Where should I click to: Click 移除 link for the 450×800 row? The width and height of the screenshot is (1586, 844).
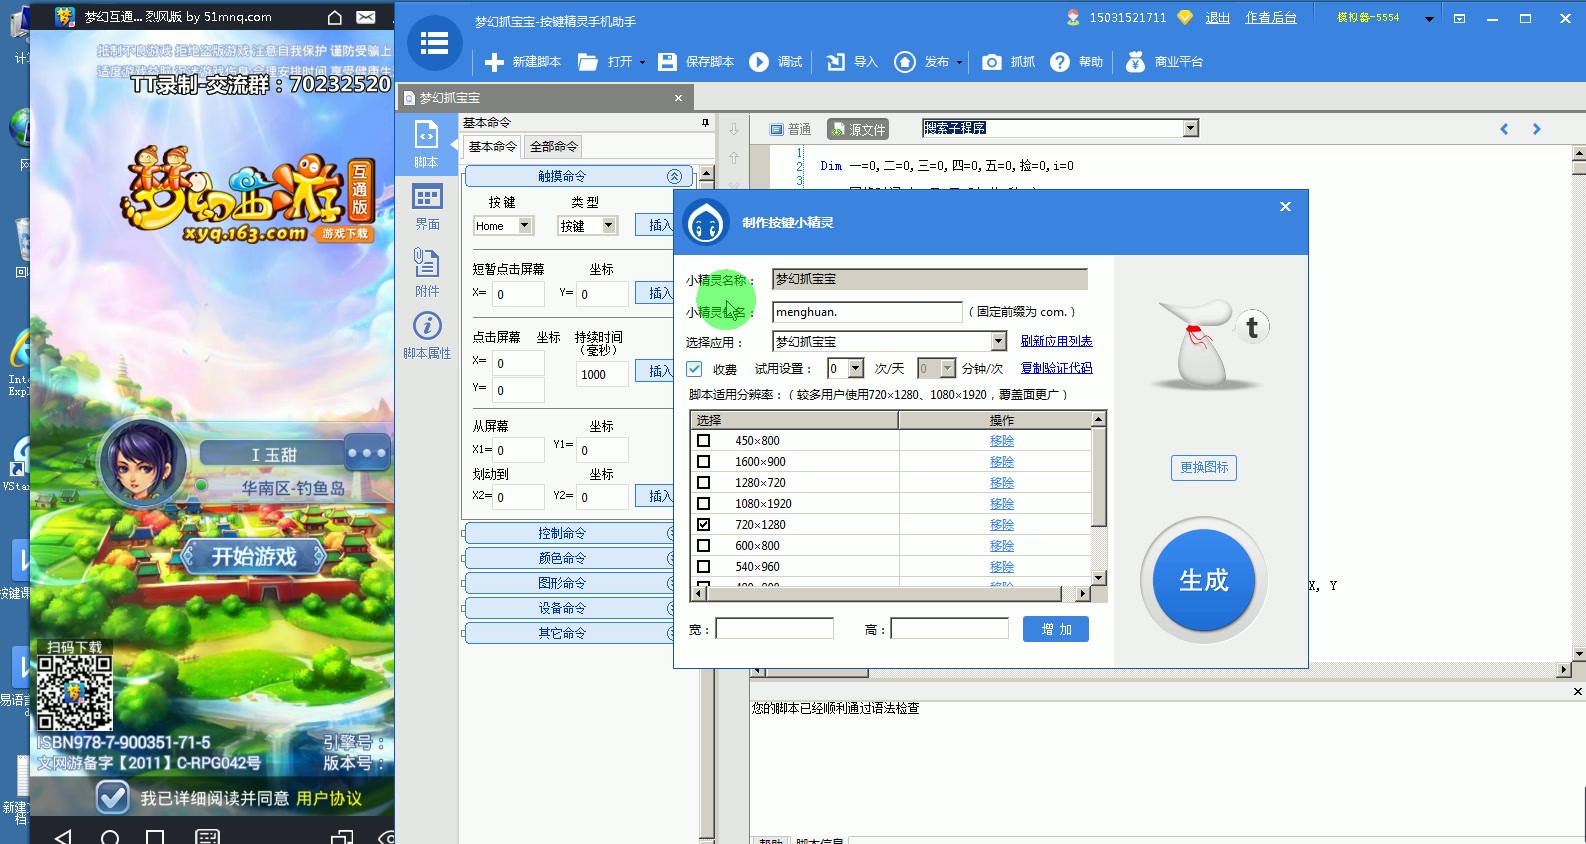(1002, 441)
